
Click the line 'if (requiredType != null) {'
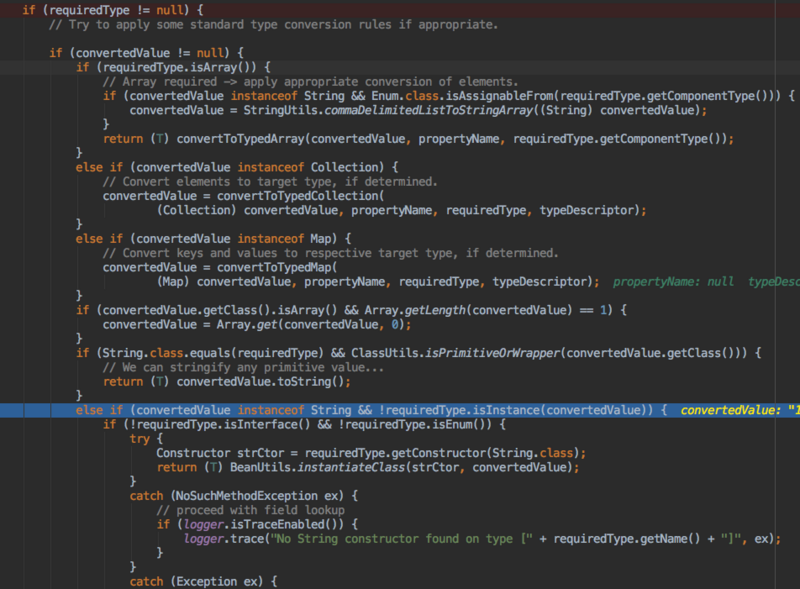(112, 10)
